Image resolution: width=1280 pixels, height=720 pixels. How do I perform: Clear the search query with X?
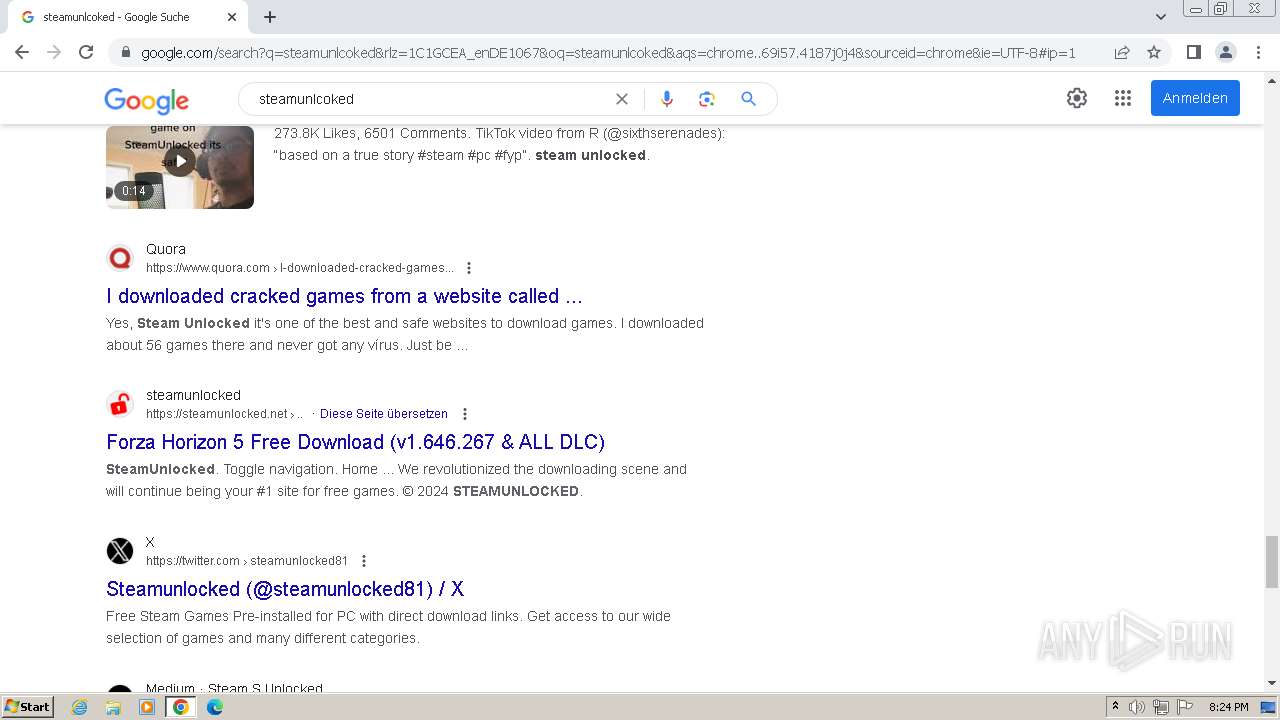[x=622, y=99]
